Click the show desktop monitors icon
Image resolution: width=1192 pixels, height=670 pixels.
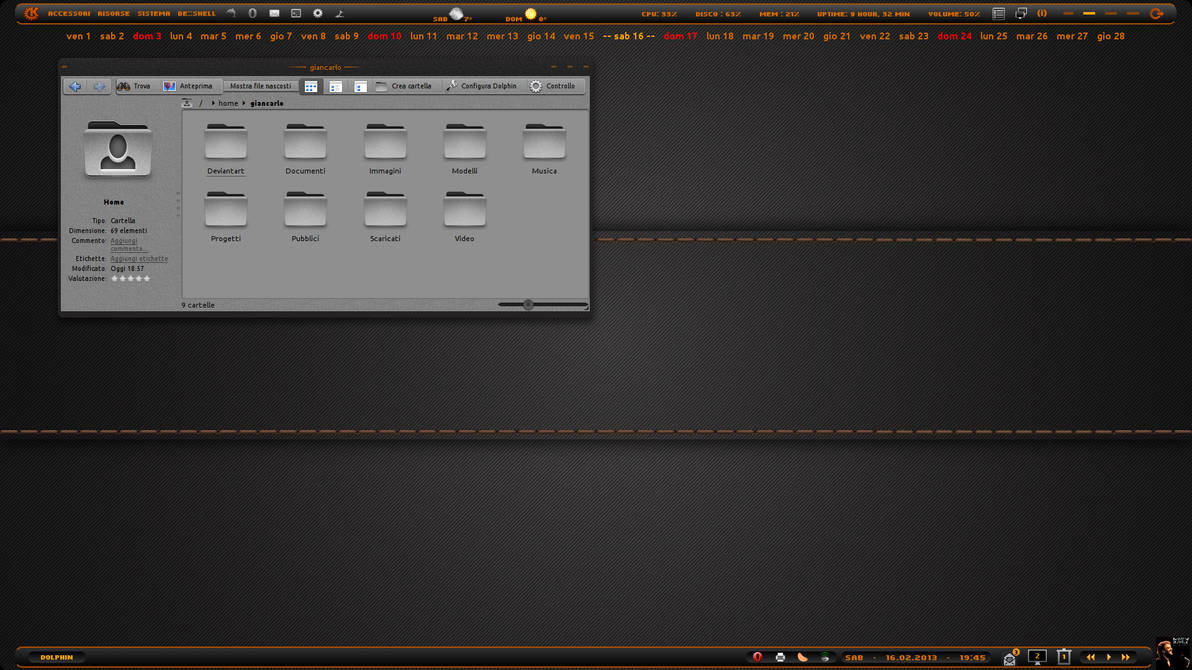click(1021, 14)
